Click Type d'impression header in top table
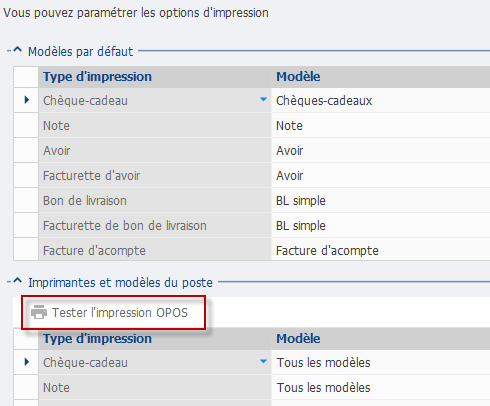 [97, 77]
